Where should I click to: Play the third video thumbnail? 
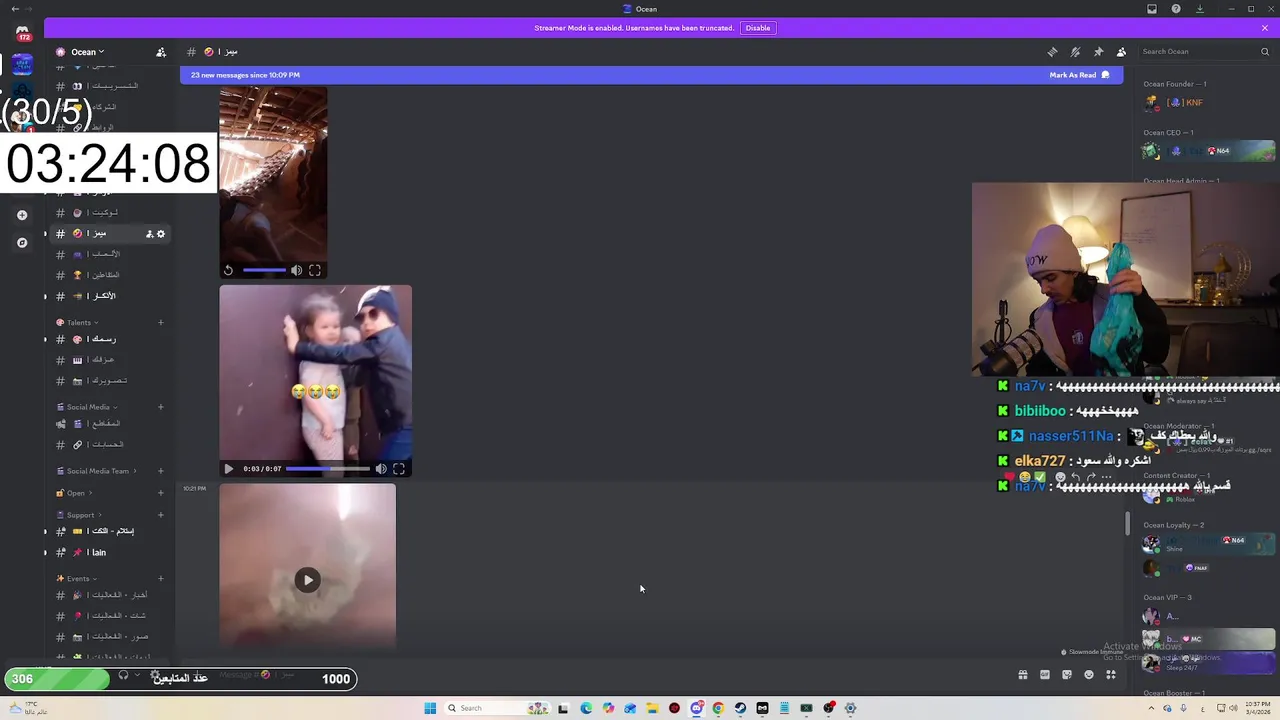pyautogui.click(x=308, y=580)
